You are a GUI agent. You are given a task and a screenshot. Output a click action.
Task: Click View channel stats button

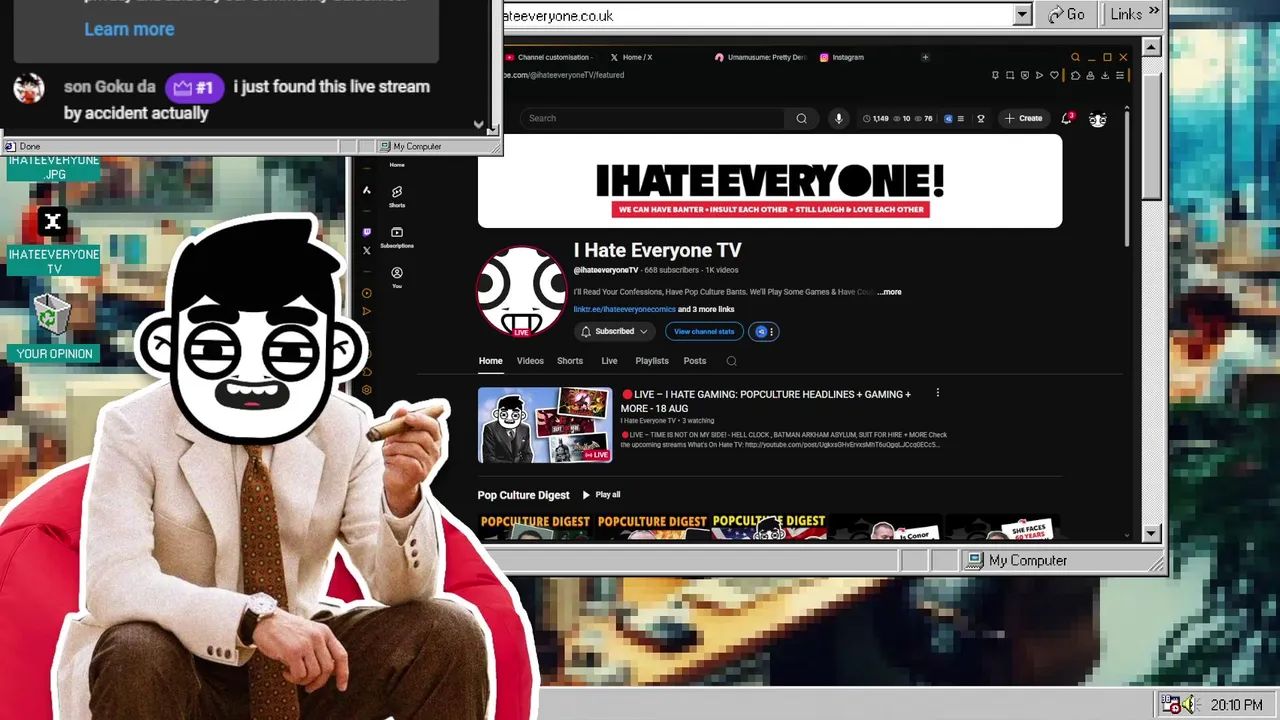[x=704, y=331]
